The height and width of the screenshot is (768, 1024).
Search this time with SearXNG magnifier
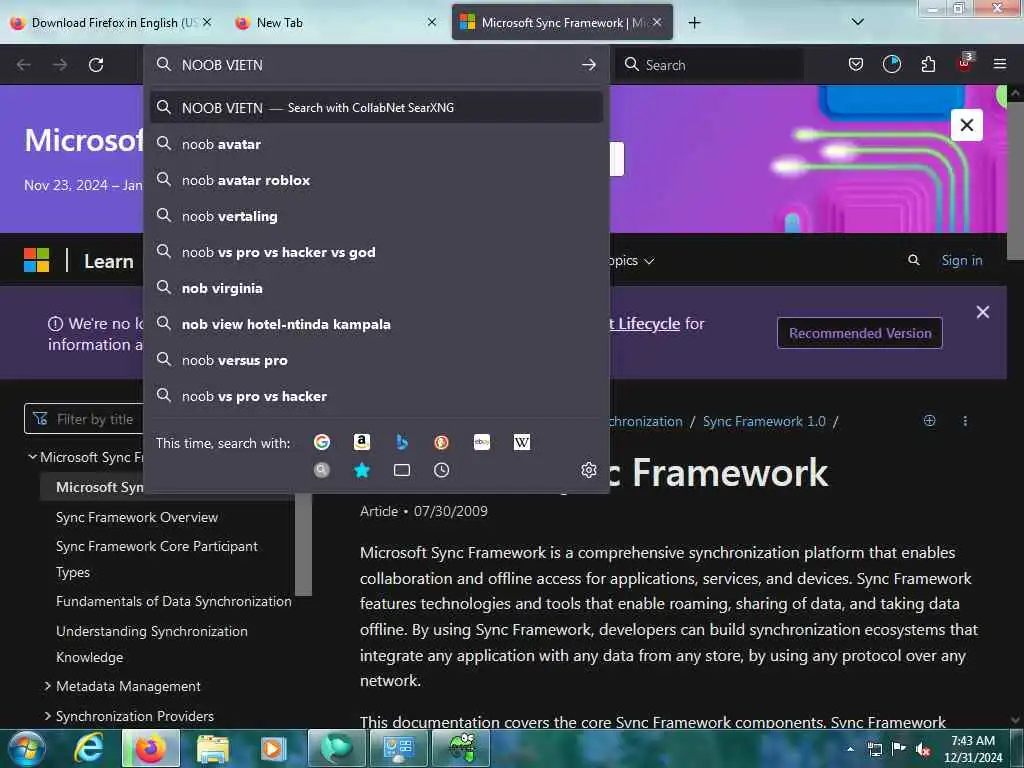[x=322, y=470]
